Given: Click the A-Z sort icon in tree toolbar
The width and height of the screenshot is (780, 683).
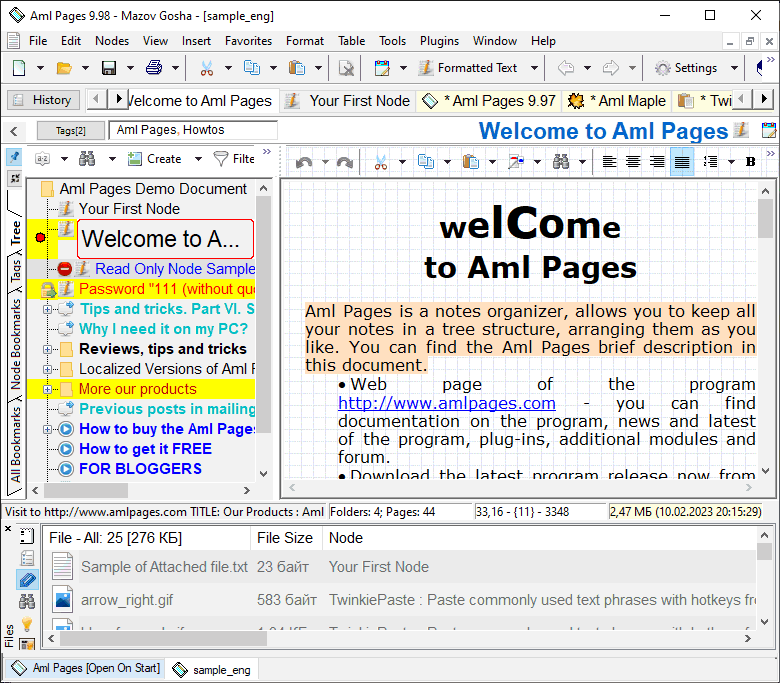Looking at the screenshot, I should click(43, 159).
